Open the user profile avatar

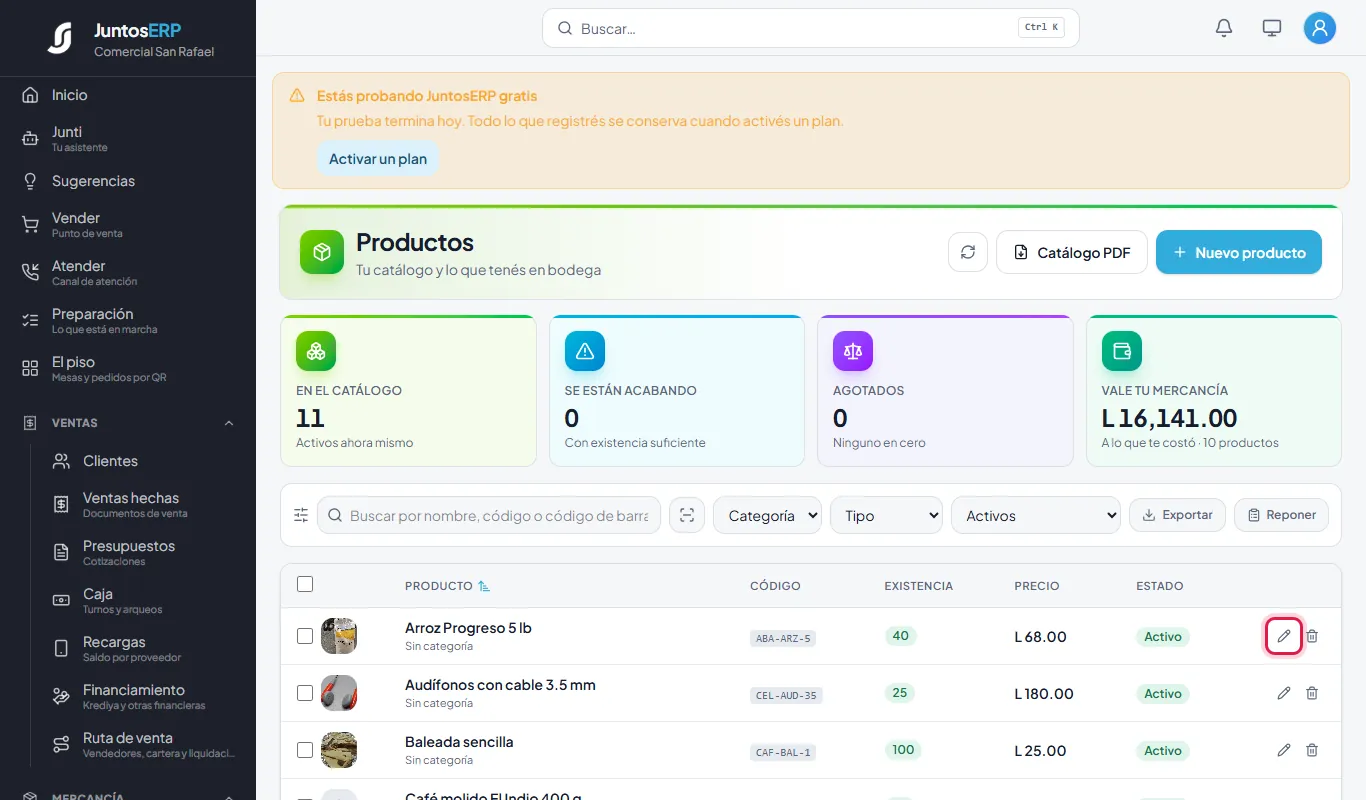pos(1320,28)
